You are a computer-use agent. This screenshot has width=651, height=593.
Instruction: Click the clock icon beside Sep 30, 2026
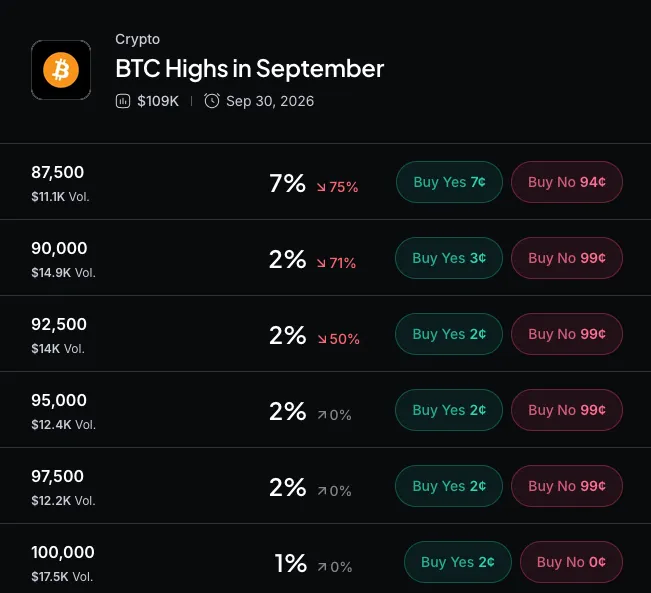point(212,101)
